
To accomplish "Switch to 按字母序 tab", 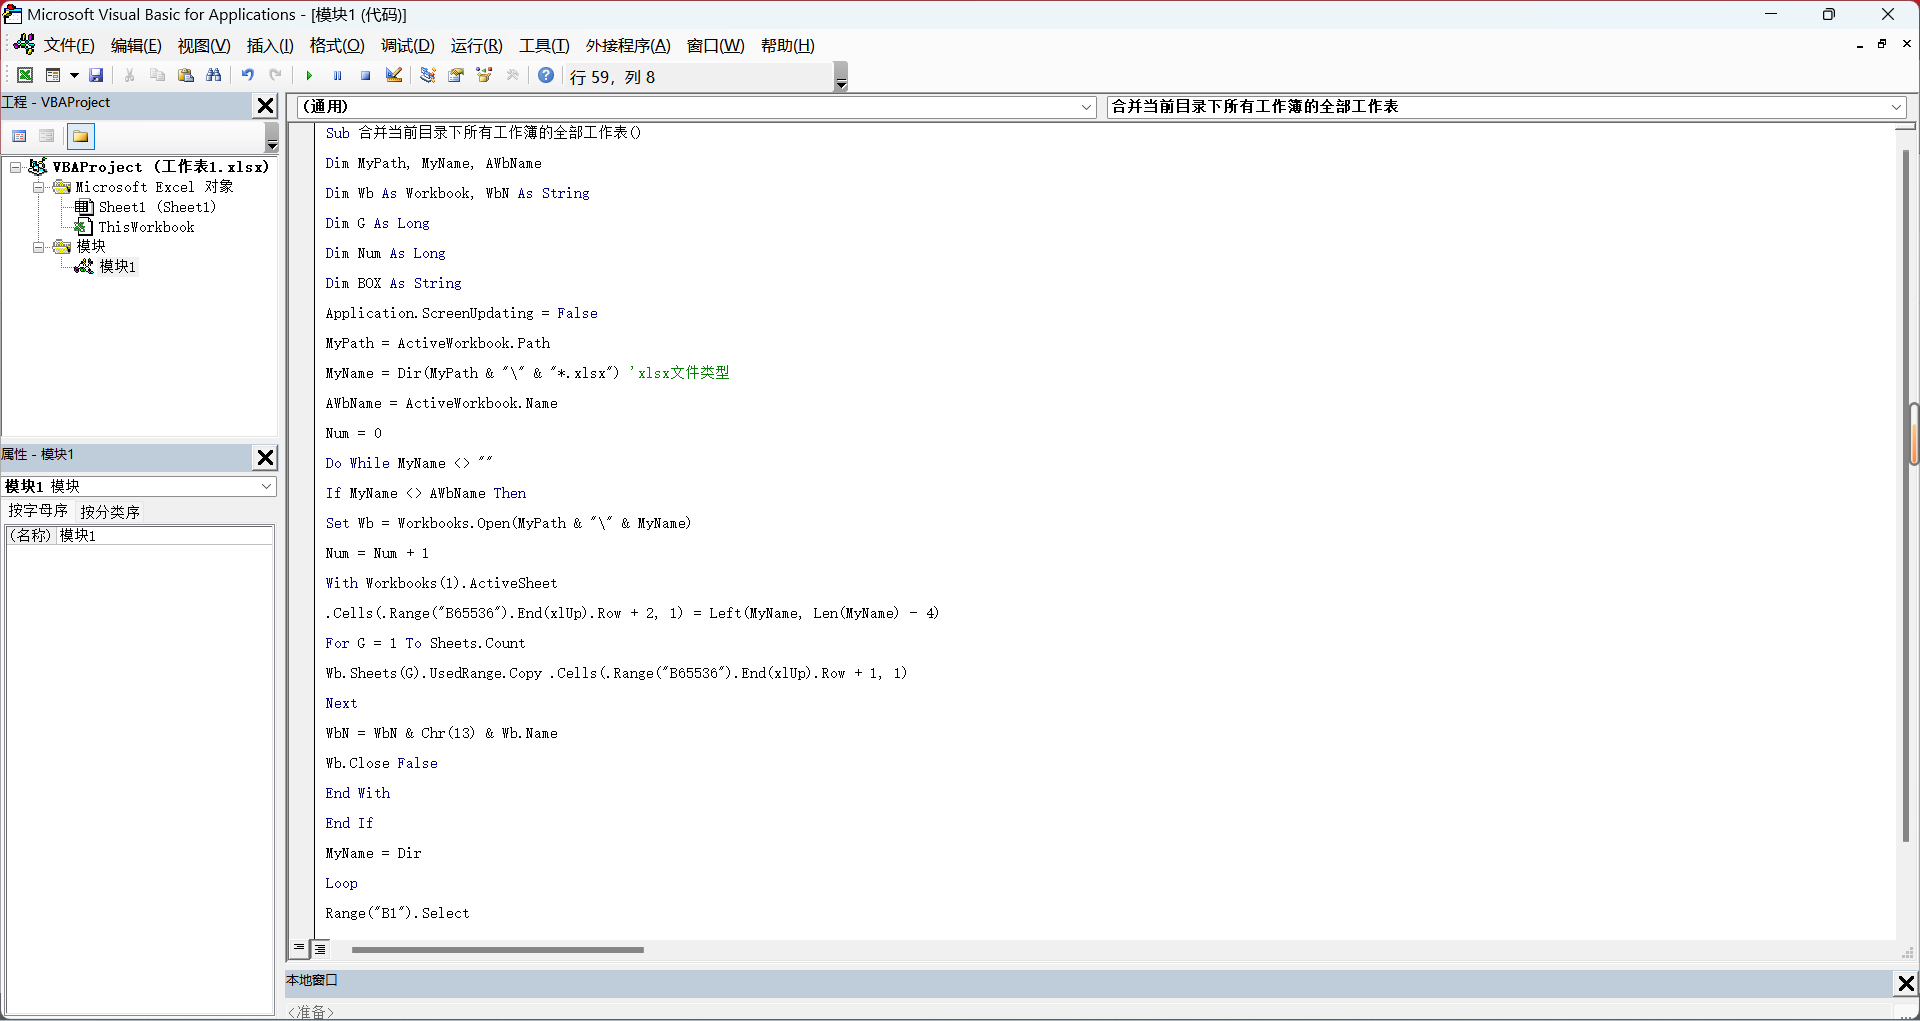I will (x=38, y=511).
